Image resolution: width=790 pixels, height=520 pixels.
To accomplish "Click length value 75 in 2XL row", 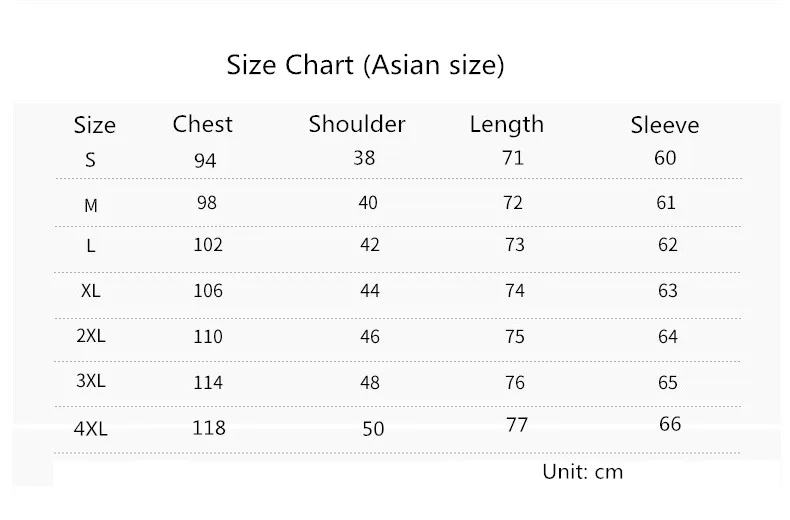I will [515, 337].
